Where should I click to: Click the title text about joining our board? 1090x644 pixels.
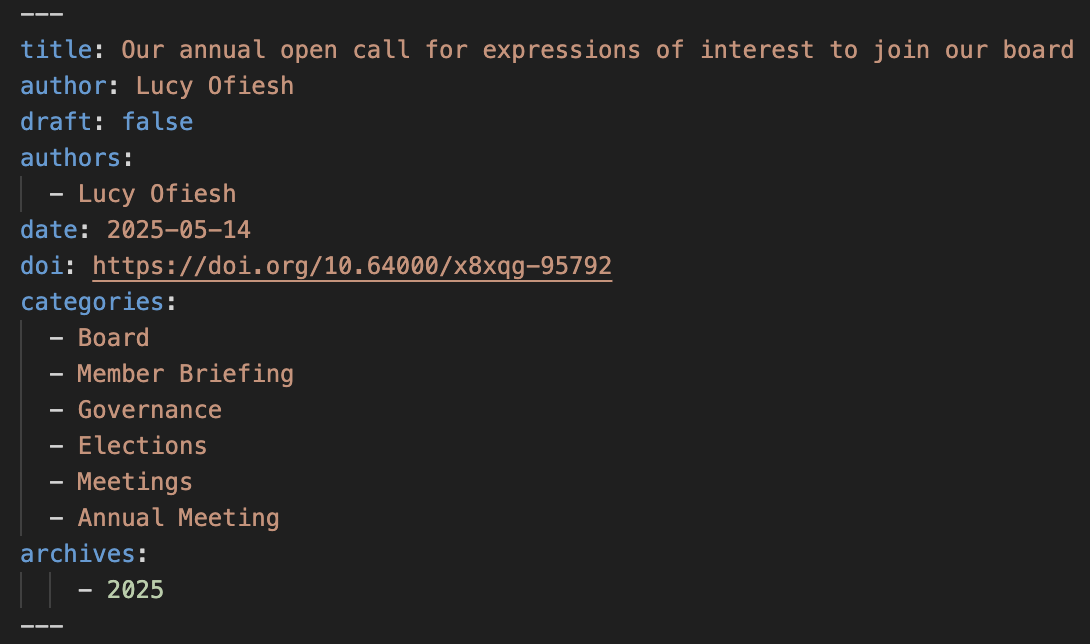[x=598, y=50]
